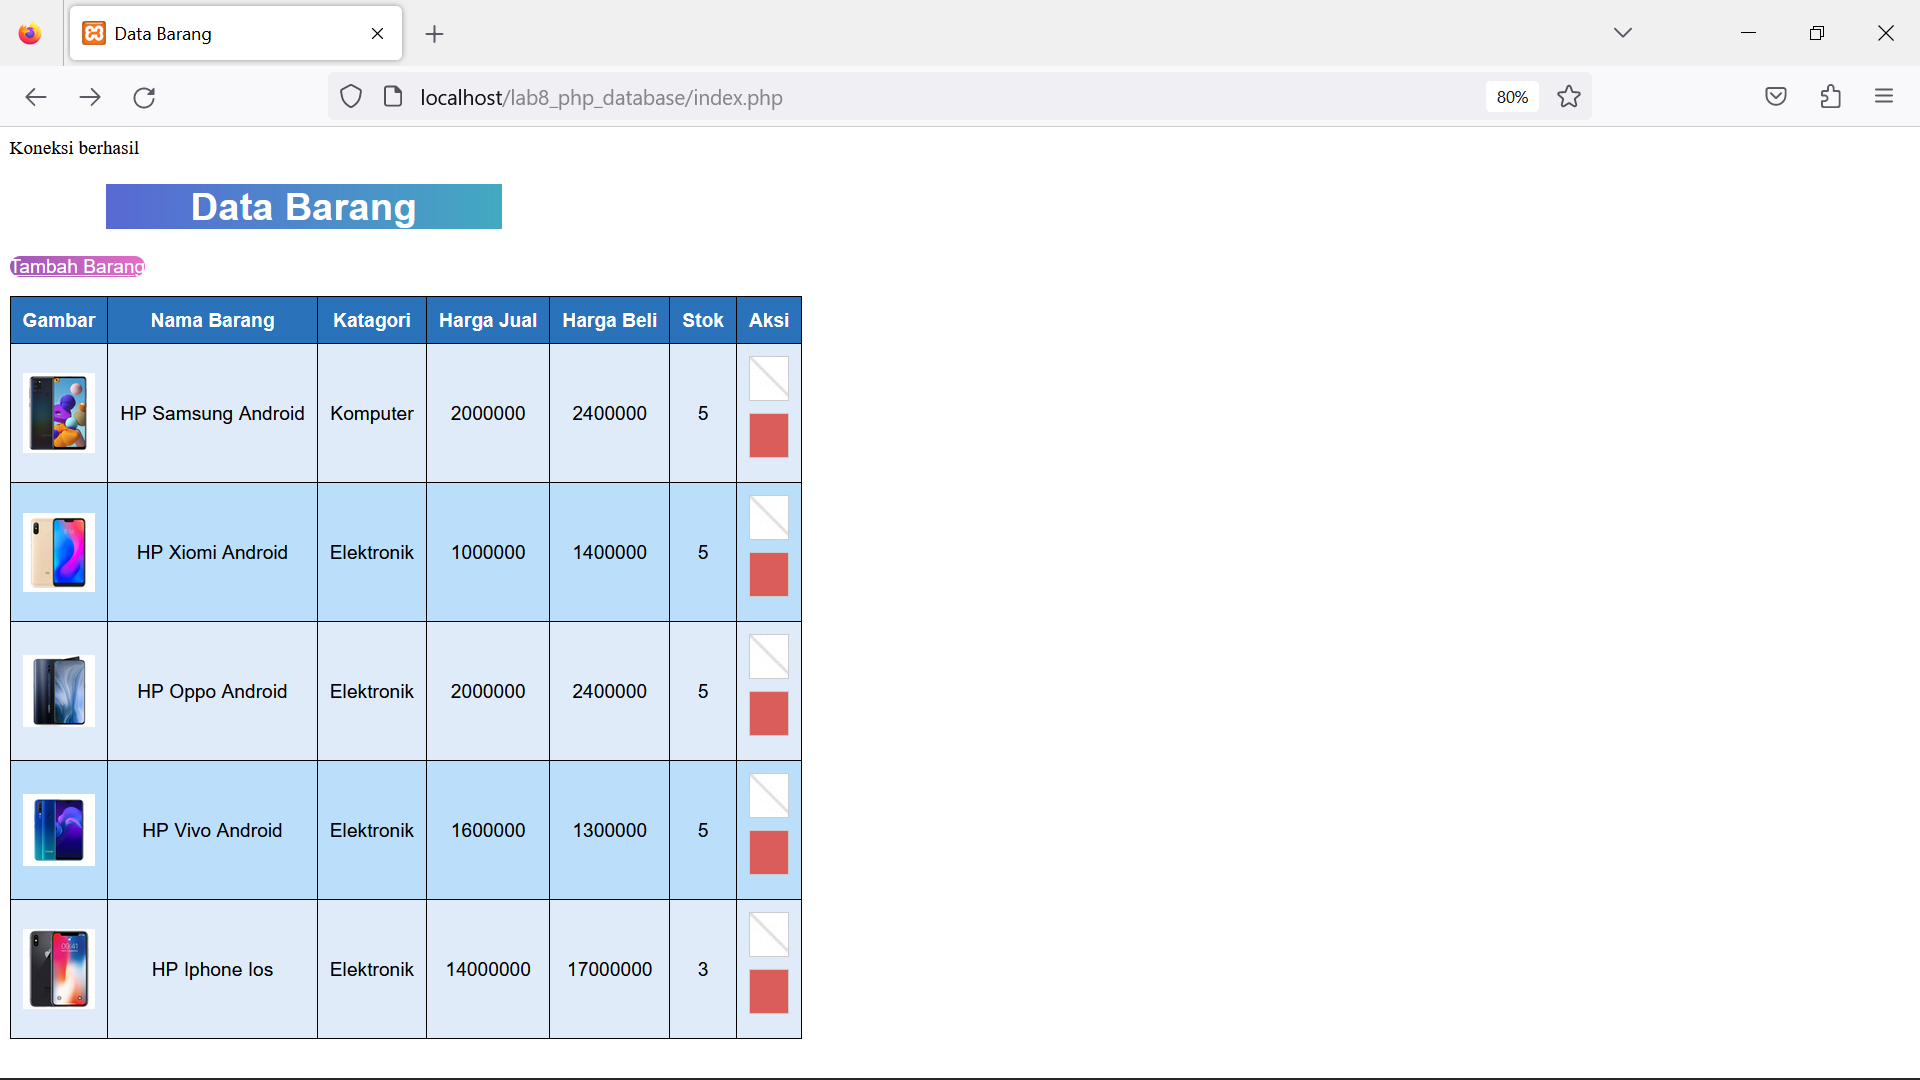
Task: Click the delete icon for HP Vivo Android
Action: (x=768, y=853)
